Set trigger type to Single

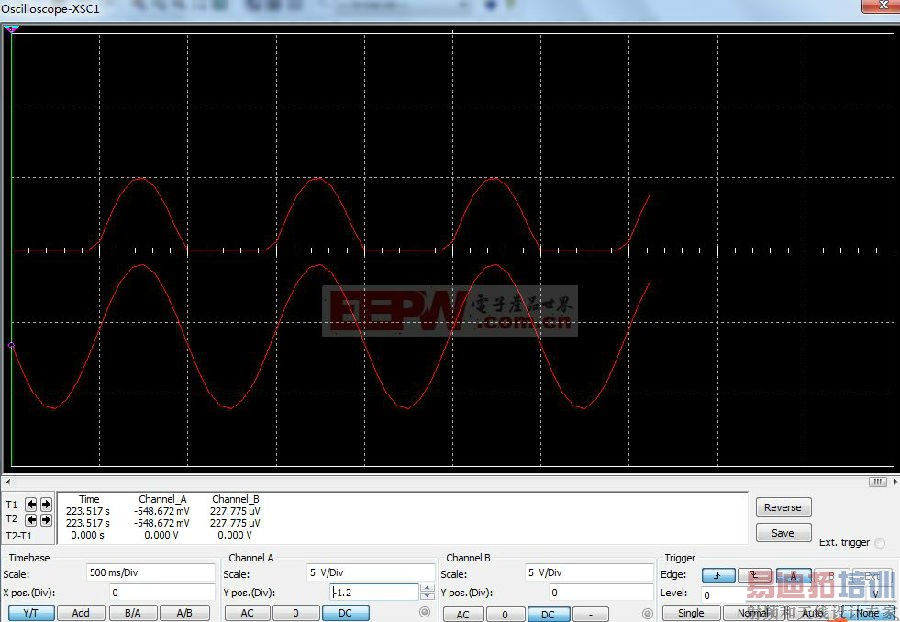(x=690, y=613)
